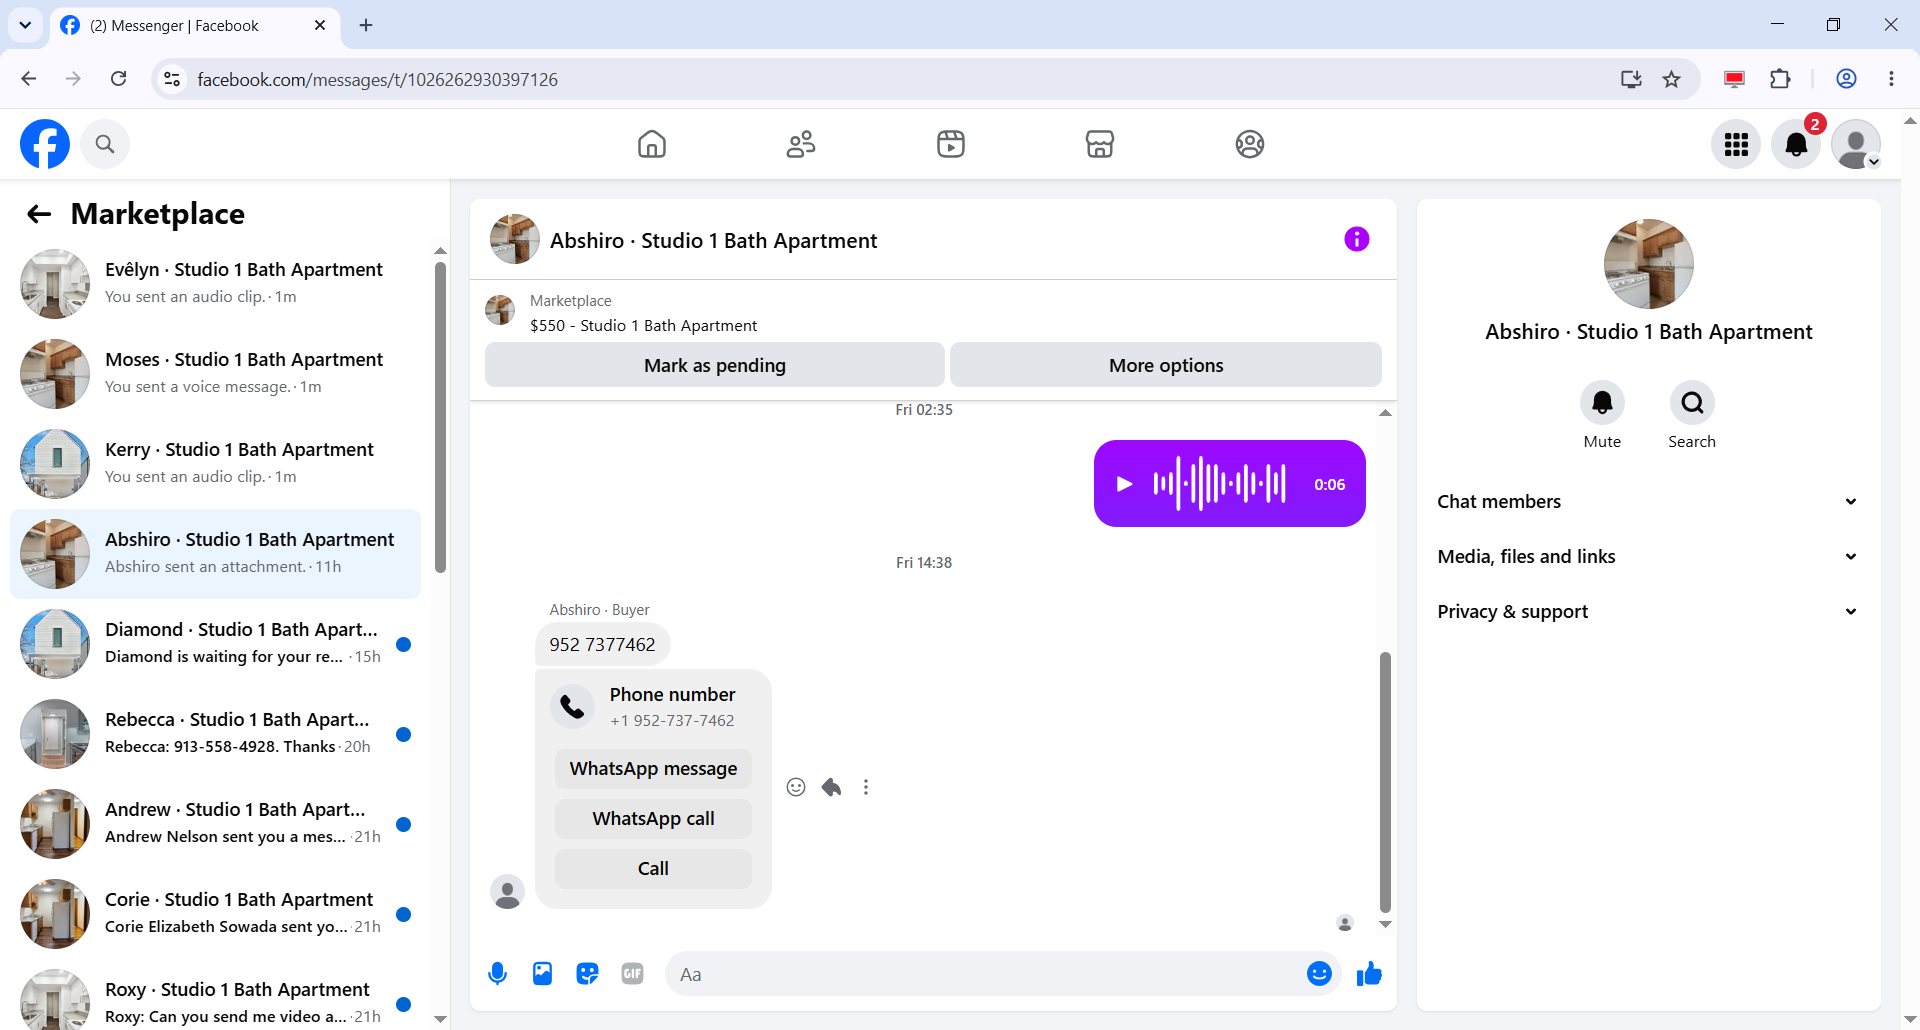Open the browser extensions menu

pos(1780,79)
